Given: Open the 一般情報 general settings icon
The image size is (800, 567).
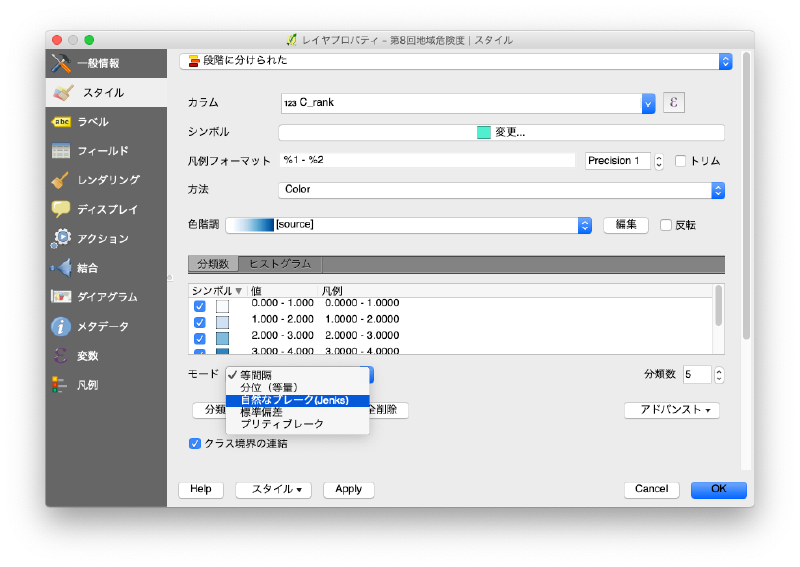Looking at the screenshot, I should 61,63.
